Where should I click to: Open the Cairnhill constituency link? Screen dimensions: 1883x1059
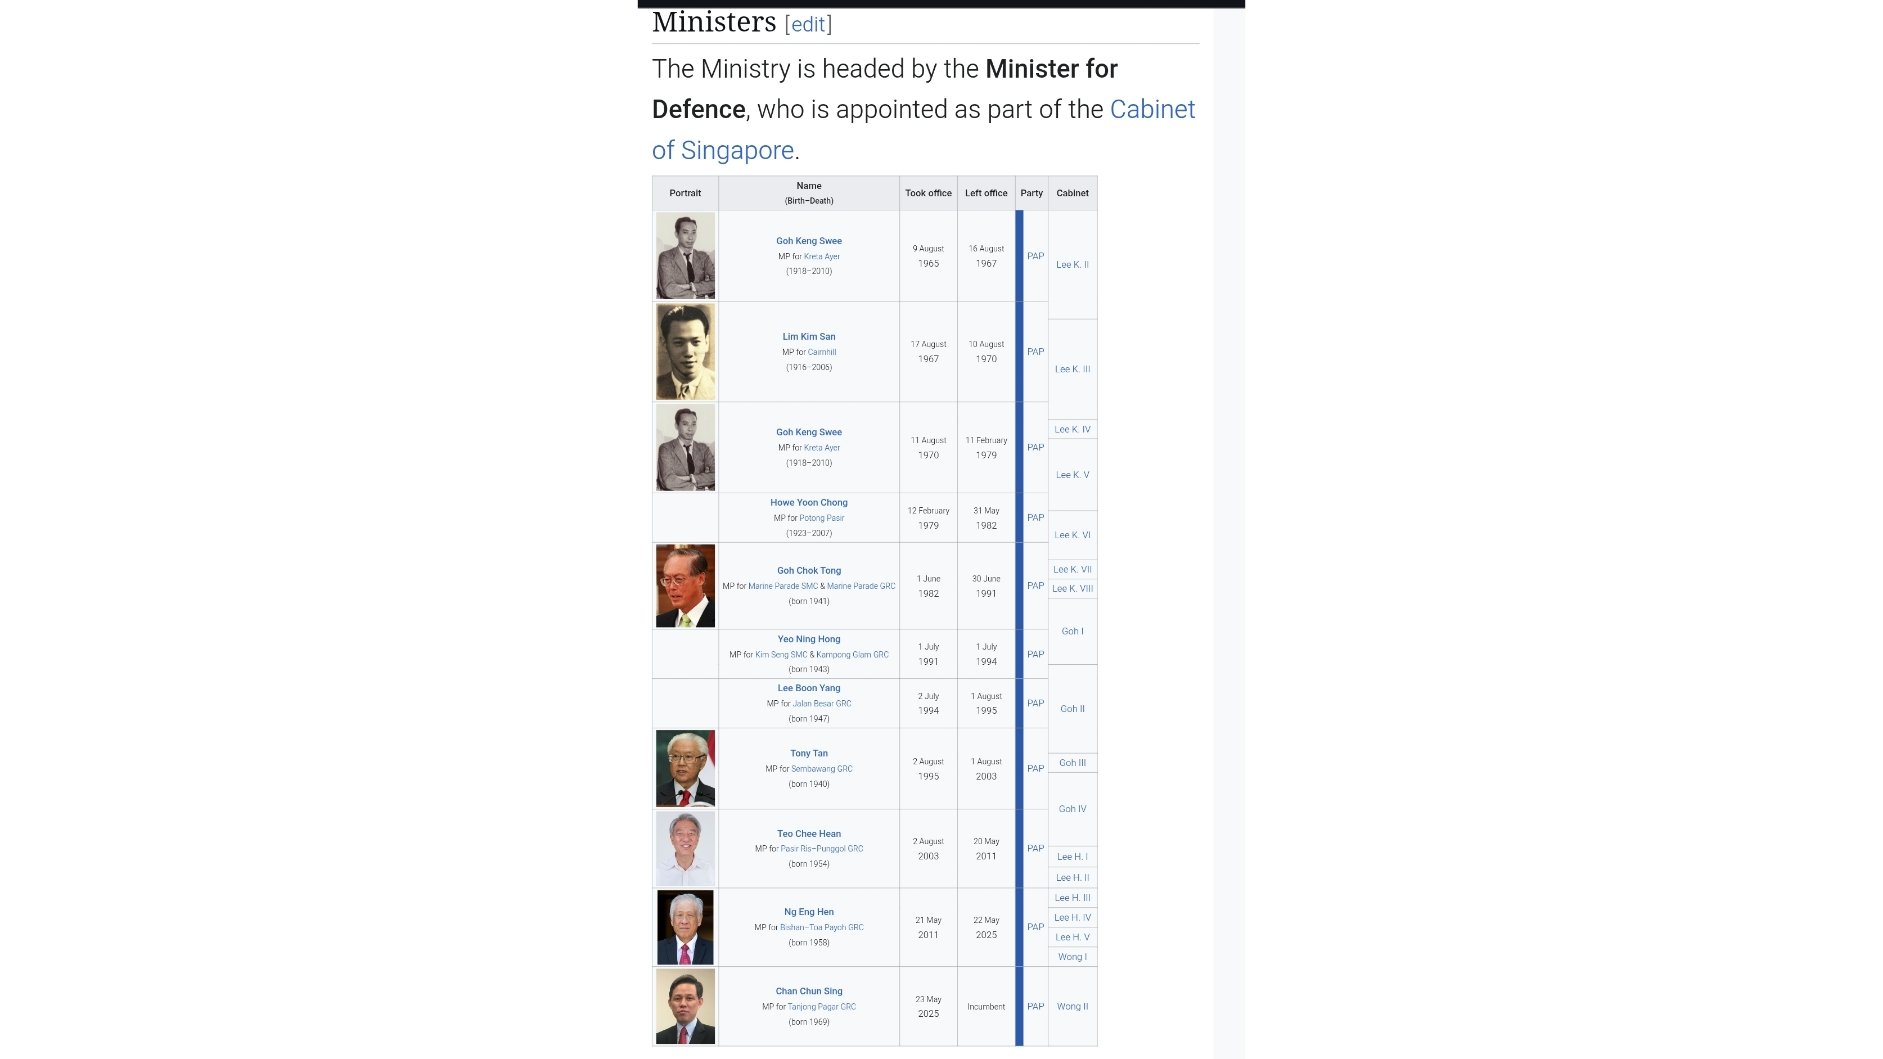pos(822,352)
